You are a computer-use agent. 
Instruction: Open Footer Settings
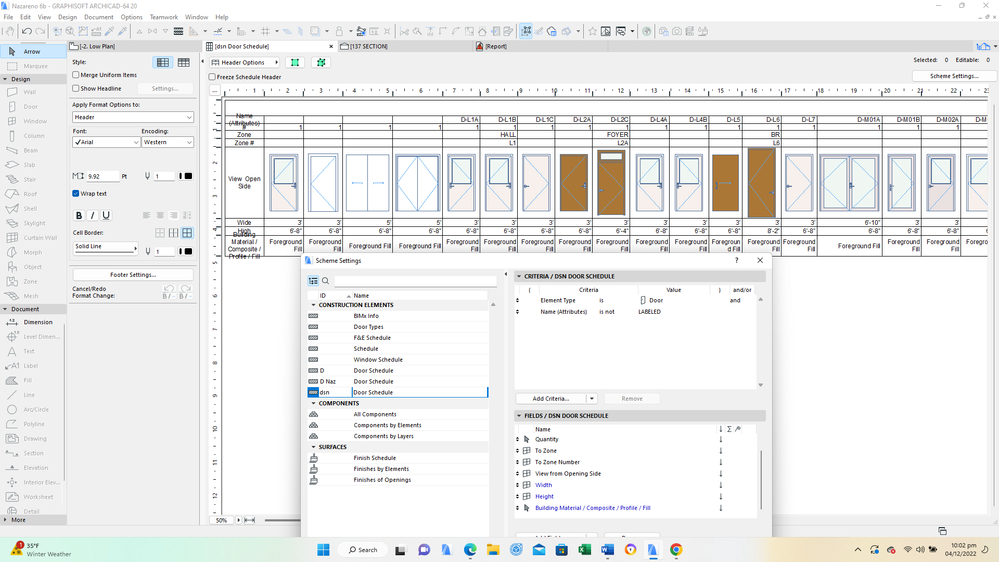(132, 274)
